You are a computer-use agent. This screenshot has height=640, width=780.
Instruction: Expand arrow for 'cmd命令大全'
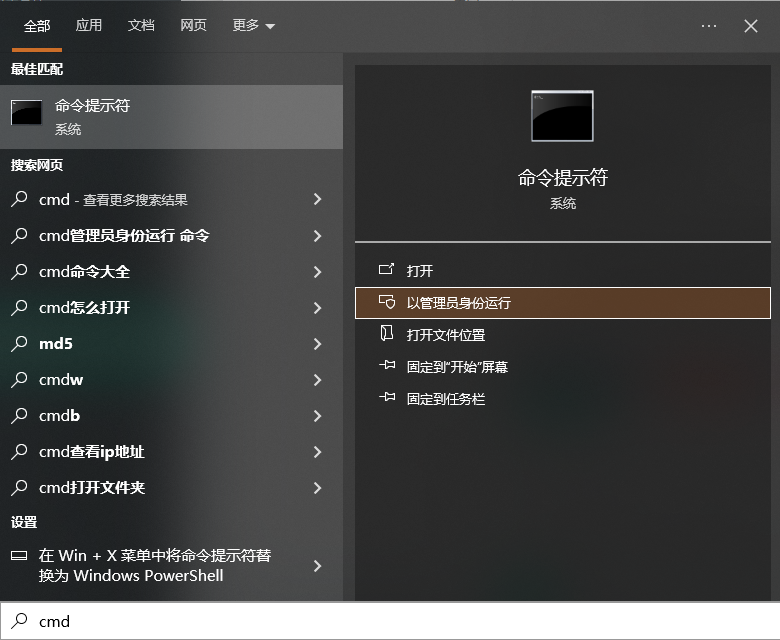click(317, 272)
